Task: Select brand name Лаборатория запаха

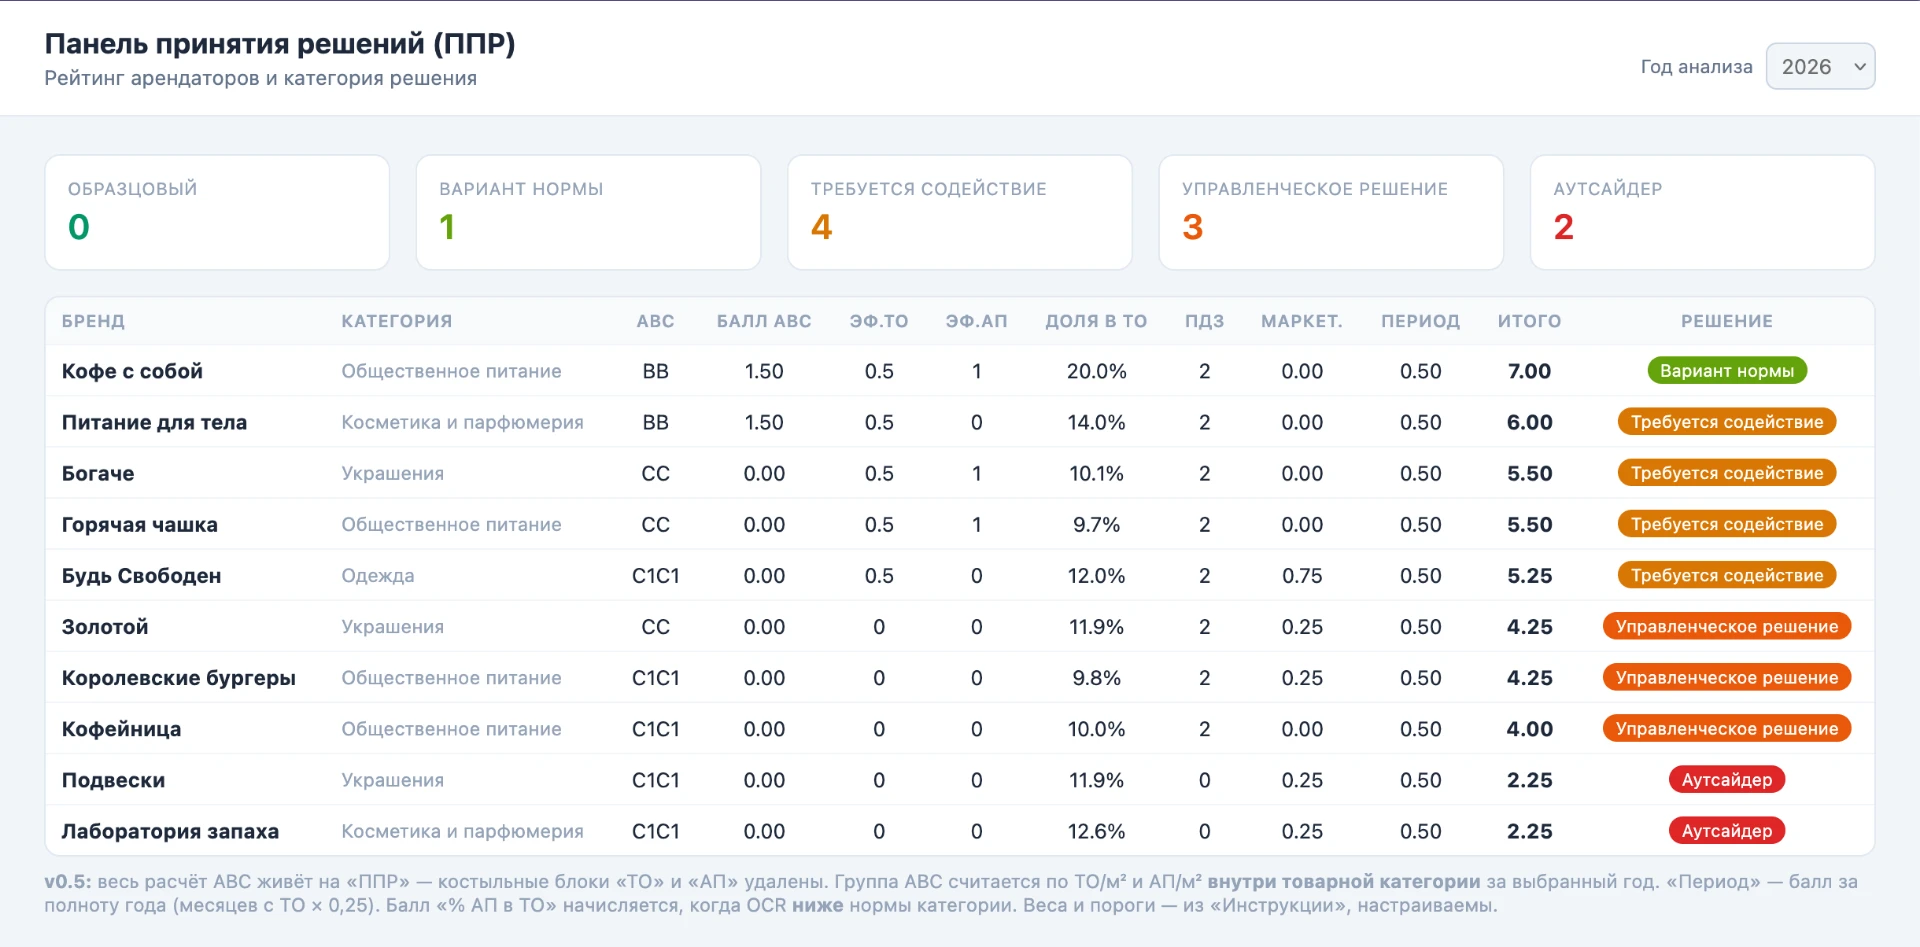Action: (170, 831)
